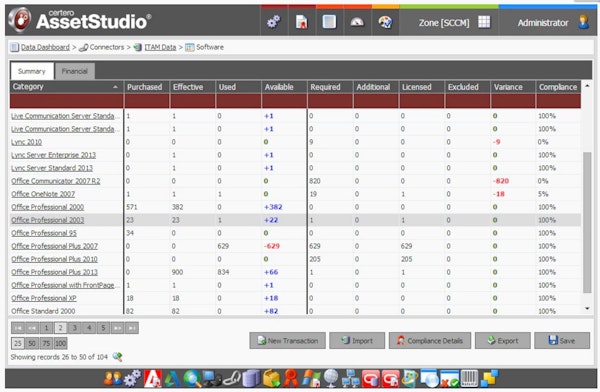Open the barcode dock icon
This screenshot has height=392, width=600.
[x=470, y=379]
